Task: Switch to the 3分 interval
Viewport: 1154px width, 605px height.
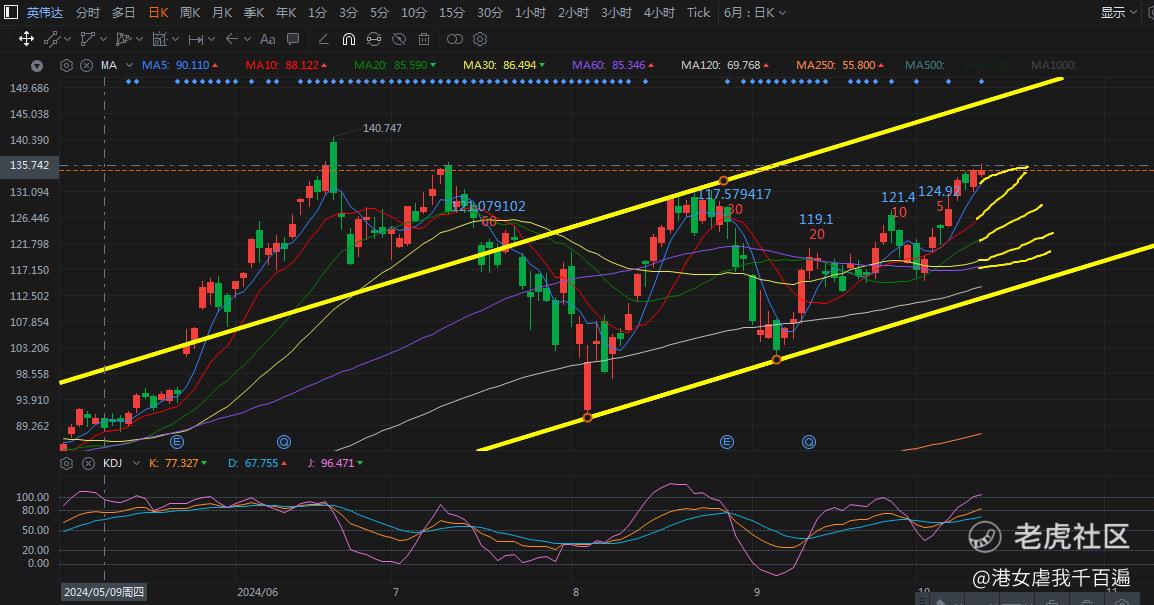Action: [x=348, y=13]
